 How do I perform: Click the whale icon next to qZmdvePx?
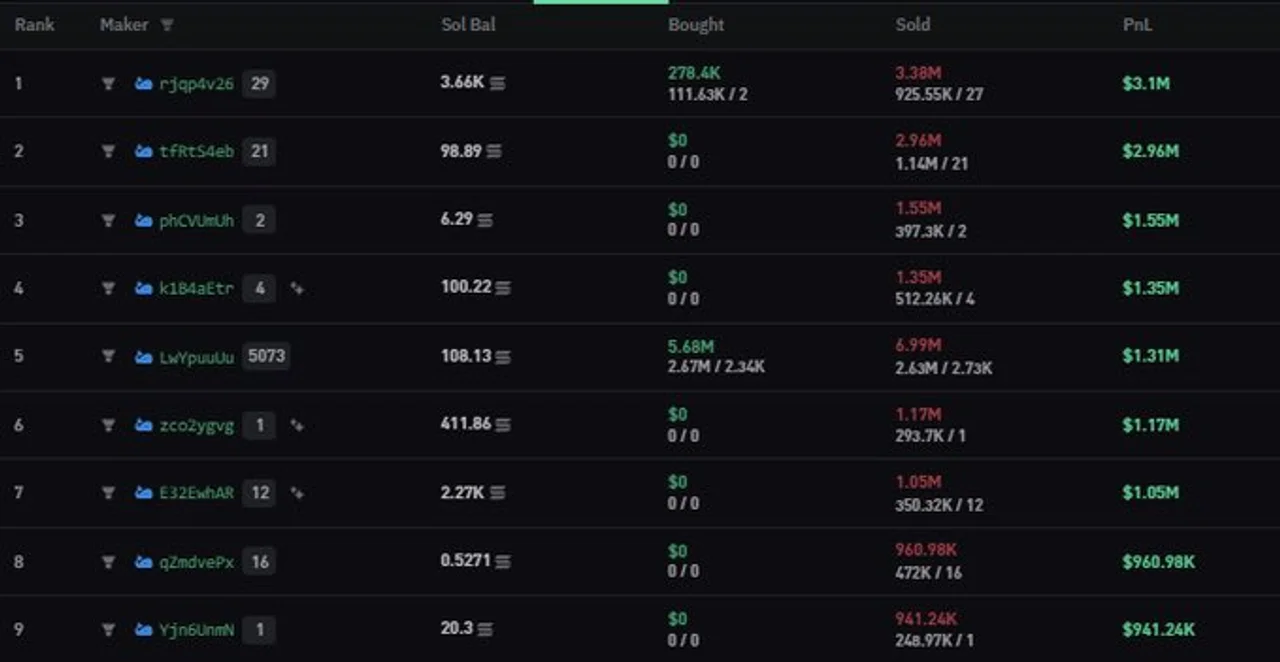[143, 562]
